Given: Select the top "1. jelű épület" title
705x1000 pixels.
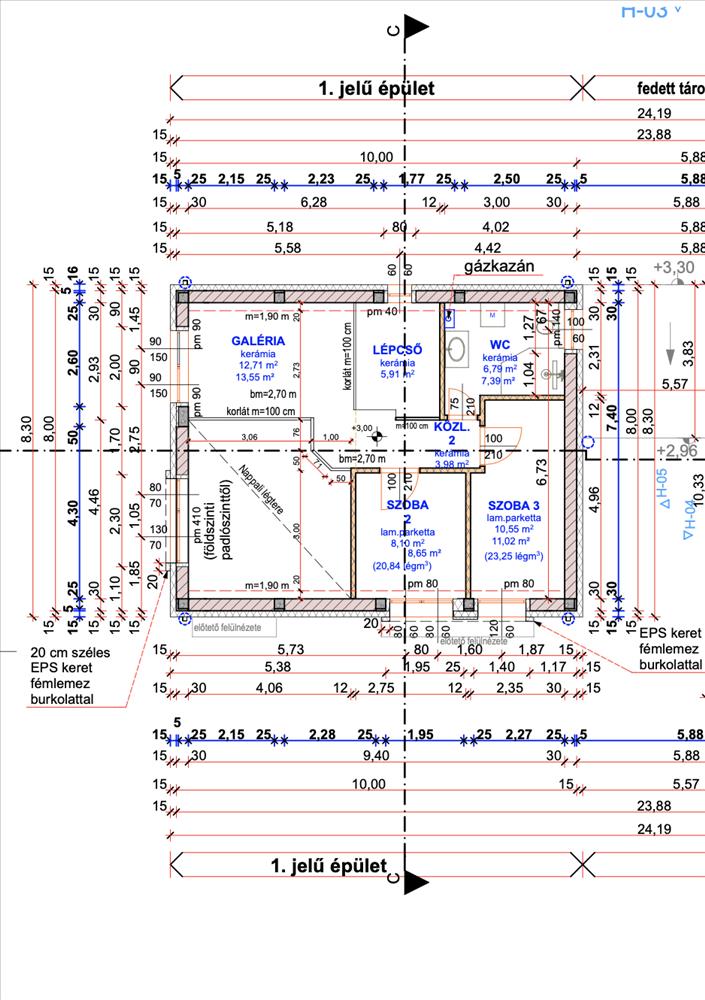Looking at the screenshot, I should click(376, 88).
